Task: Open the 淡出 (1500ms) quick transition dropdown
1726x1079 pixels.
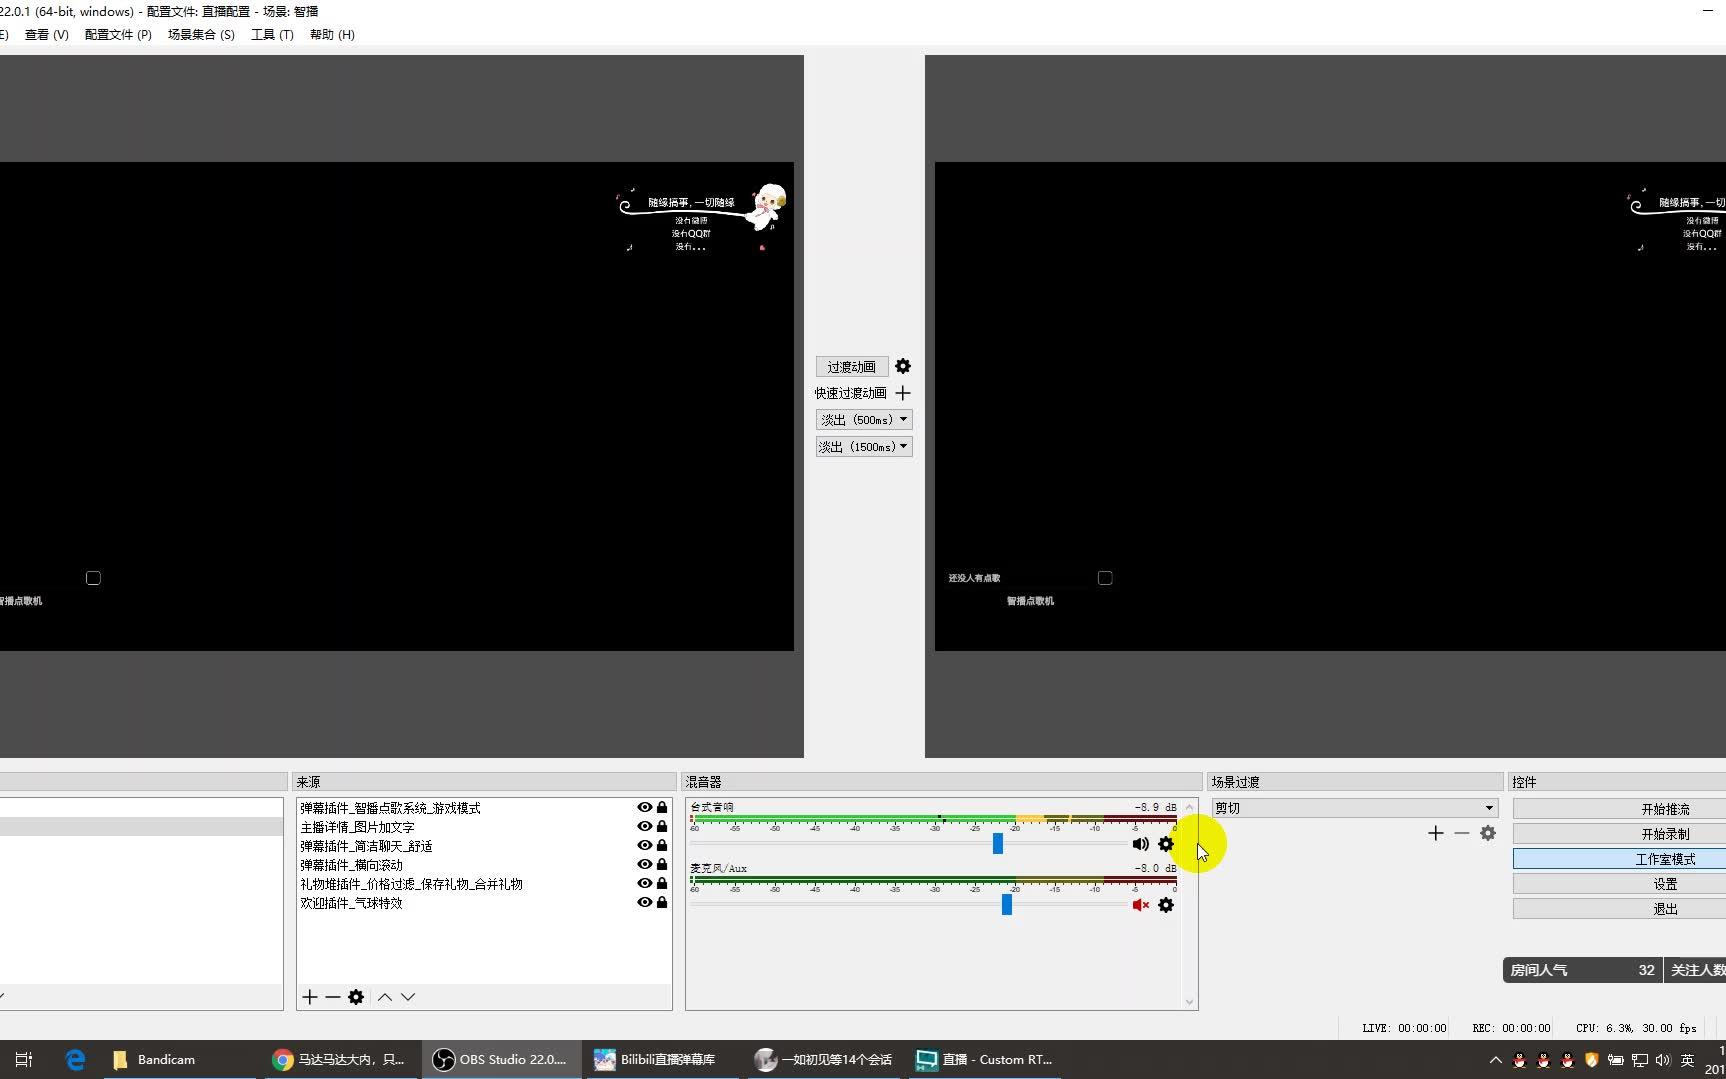Action: [864, 447]
